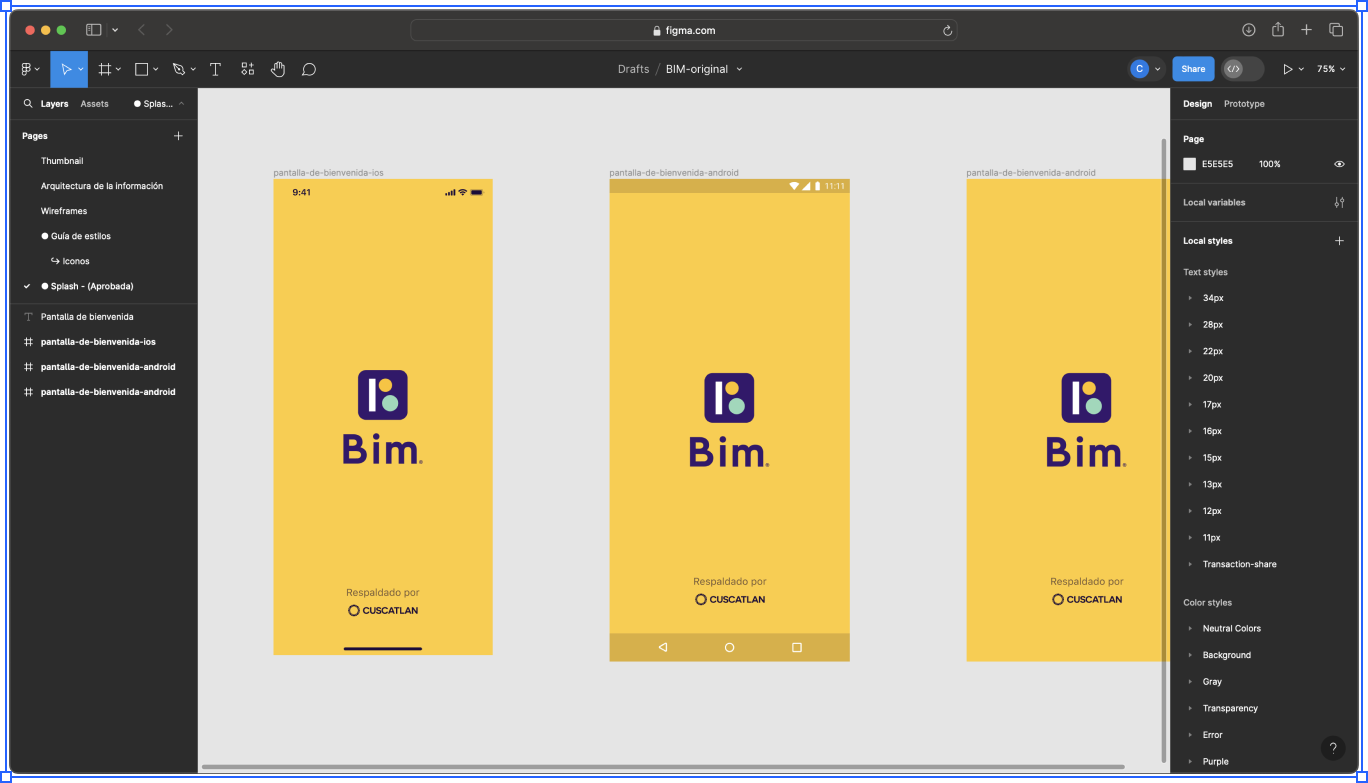Open pen tools dropdown arrow
The image size is (1368, 783).
193,69
